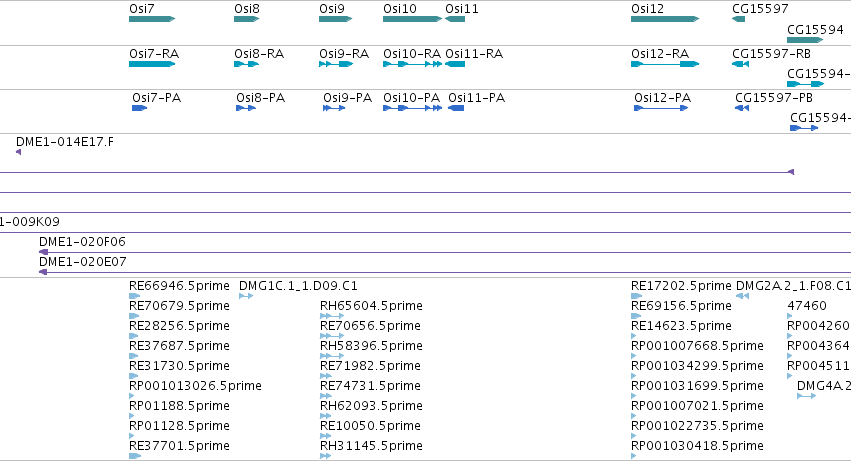Open the Osi12-PA protein label
851x461 pixels.
tap(663, 98)
